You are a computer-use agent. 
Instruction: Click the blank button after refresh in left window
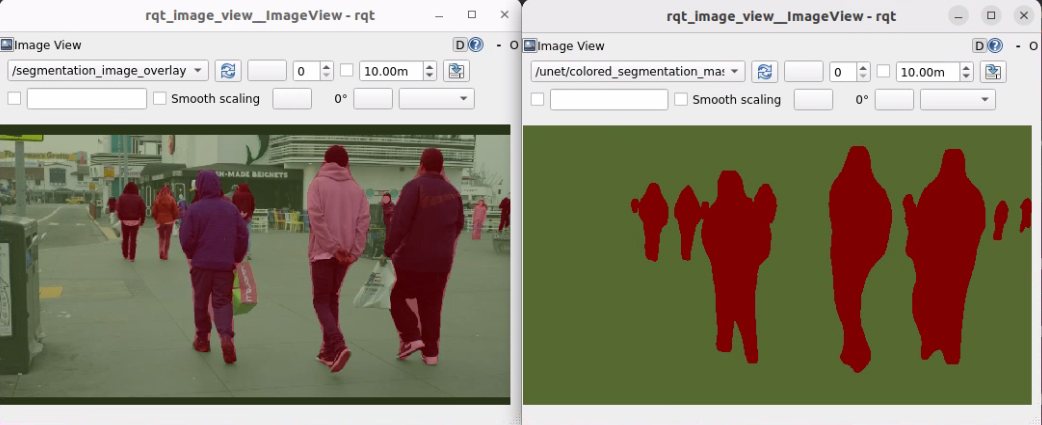tap(266, 71)
